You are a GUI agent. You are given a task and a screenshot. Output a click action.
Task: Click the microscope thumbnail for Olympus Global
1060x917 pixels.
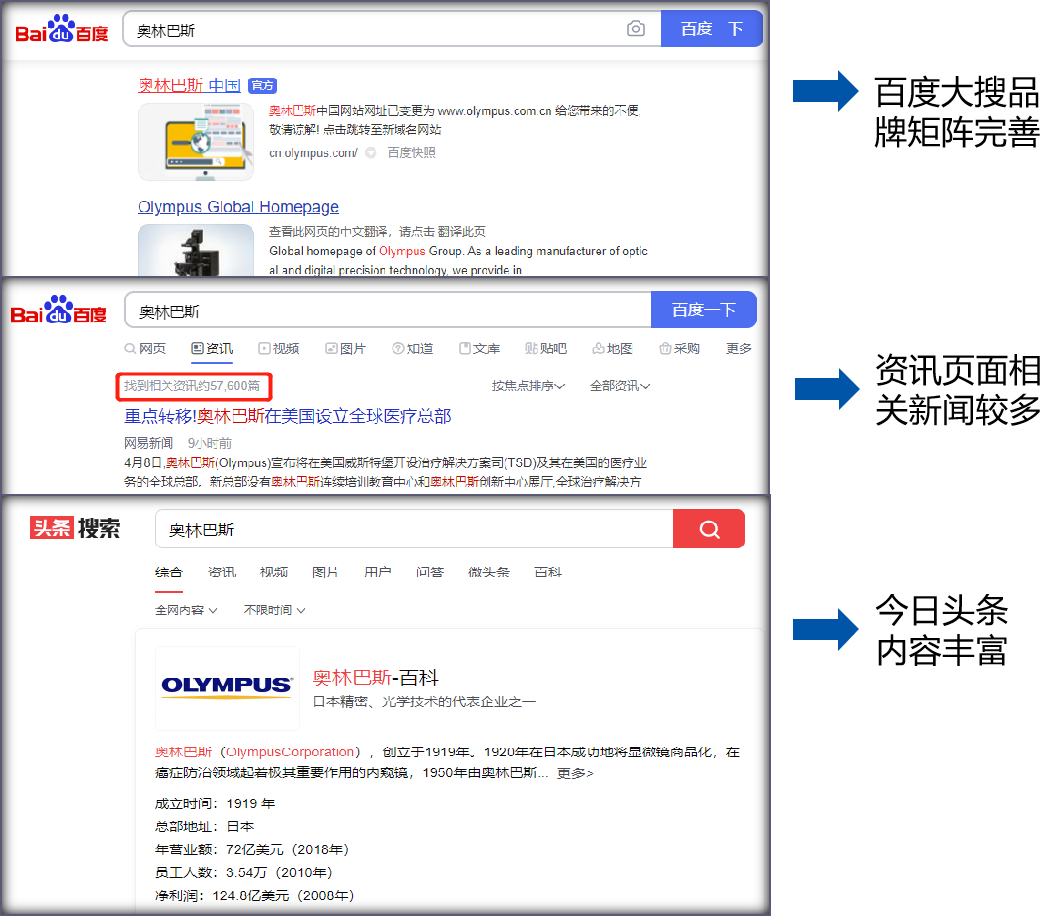click(x=196, y=250)
